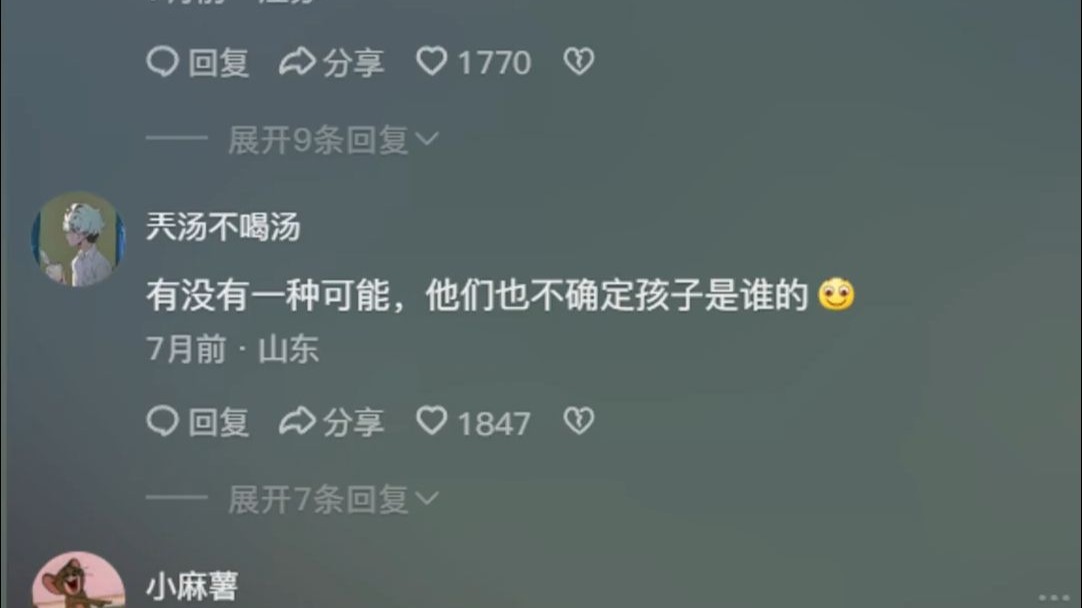Viewport: 1082px width, 608px height.
Task: Like the comment with 1847 likes
Action: tap(432, 420)
